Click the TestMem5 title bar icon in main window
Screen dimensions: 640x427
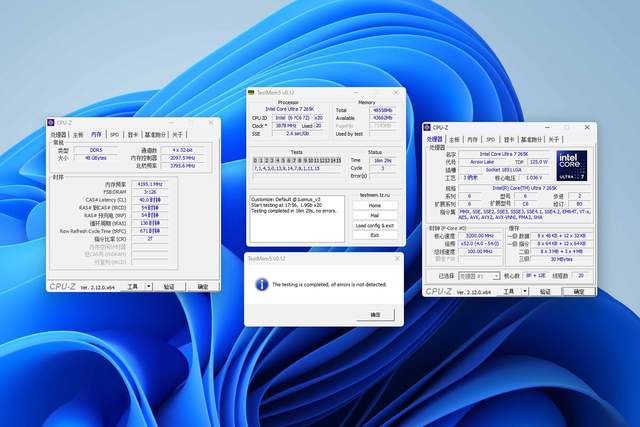251,93
